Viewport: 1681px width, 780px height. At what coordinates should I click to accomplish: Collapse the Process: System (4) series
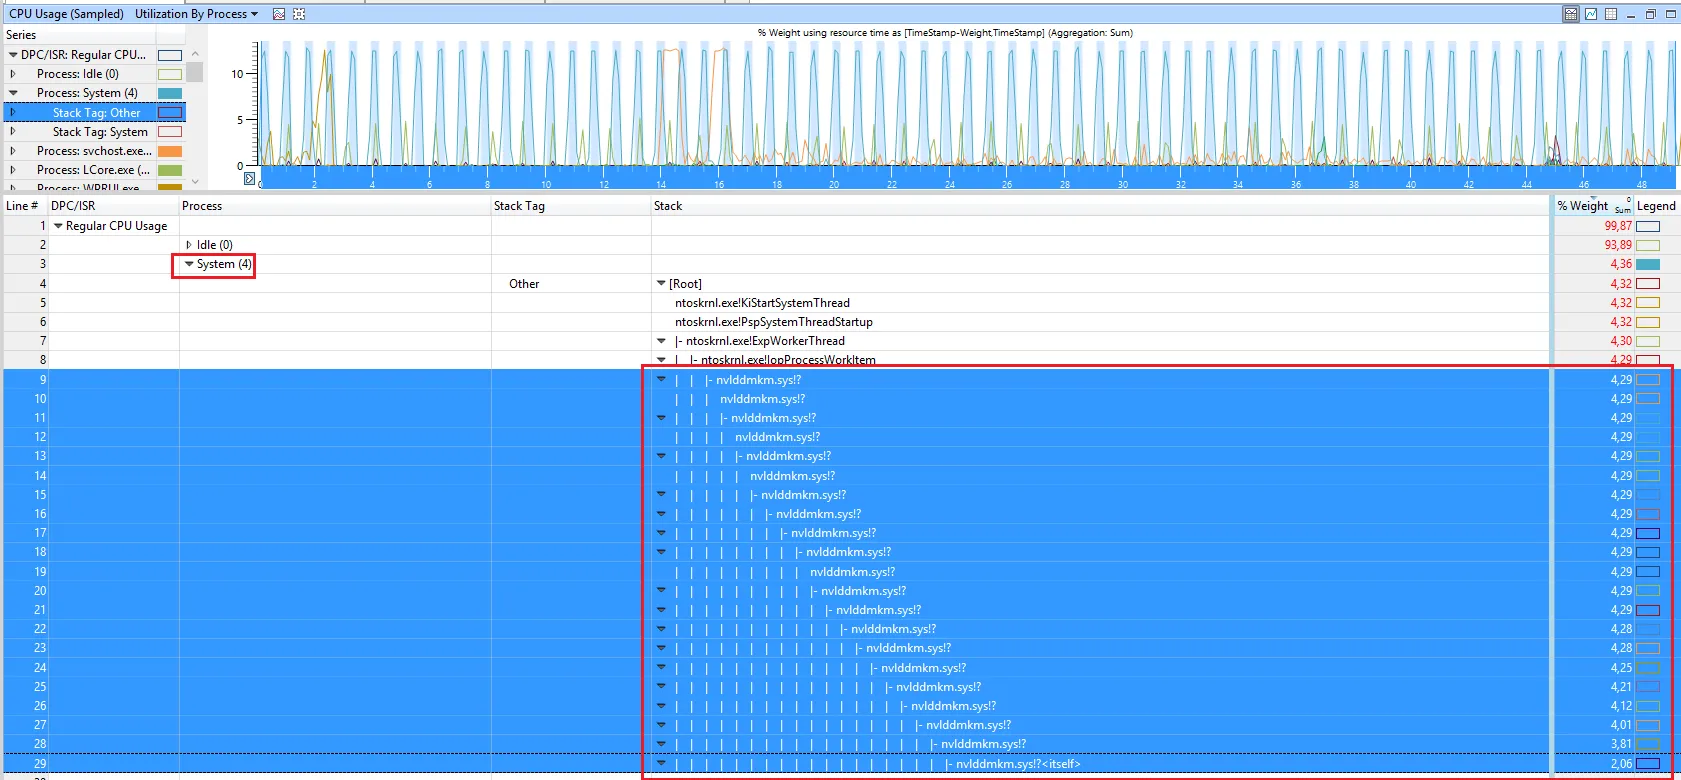pyautogui.click(x=13, y=93)
